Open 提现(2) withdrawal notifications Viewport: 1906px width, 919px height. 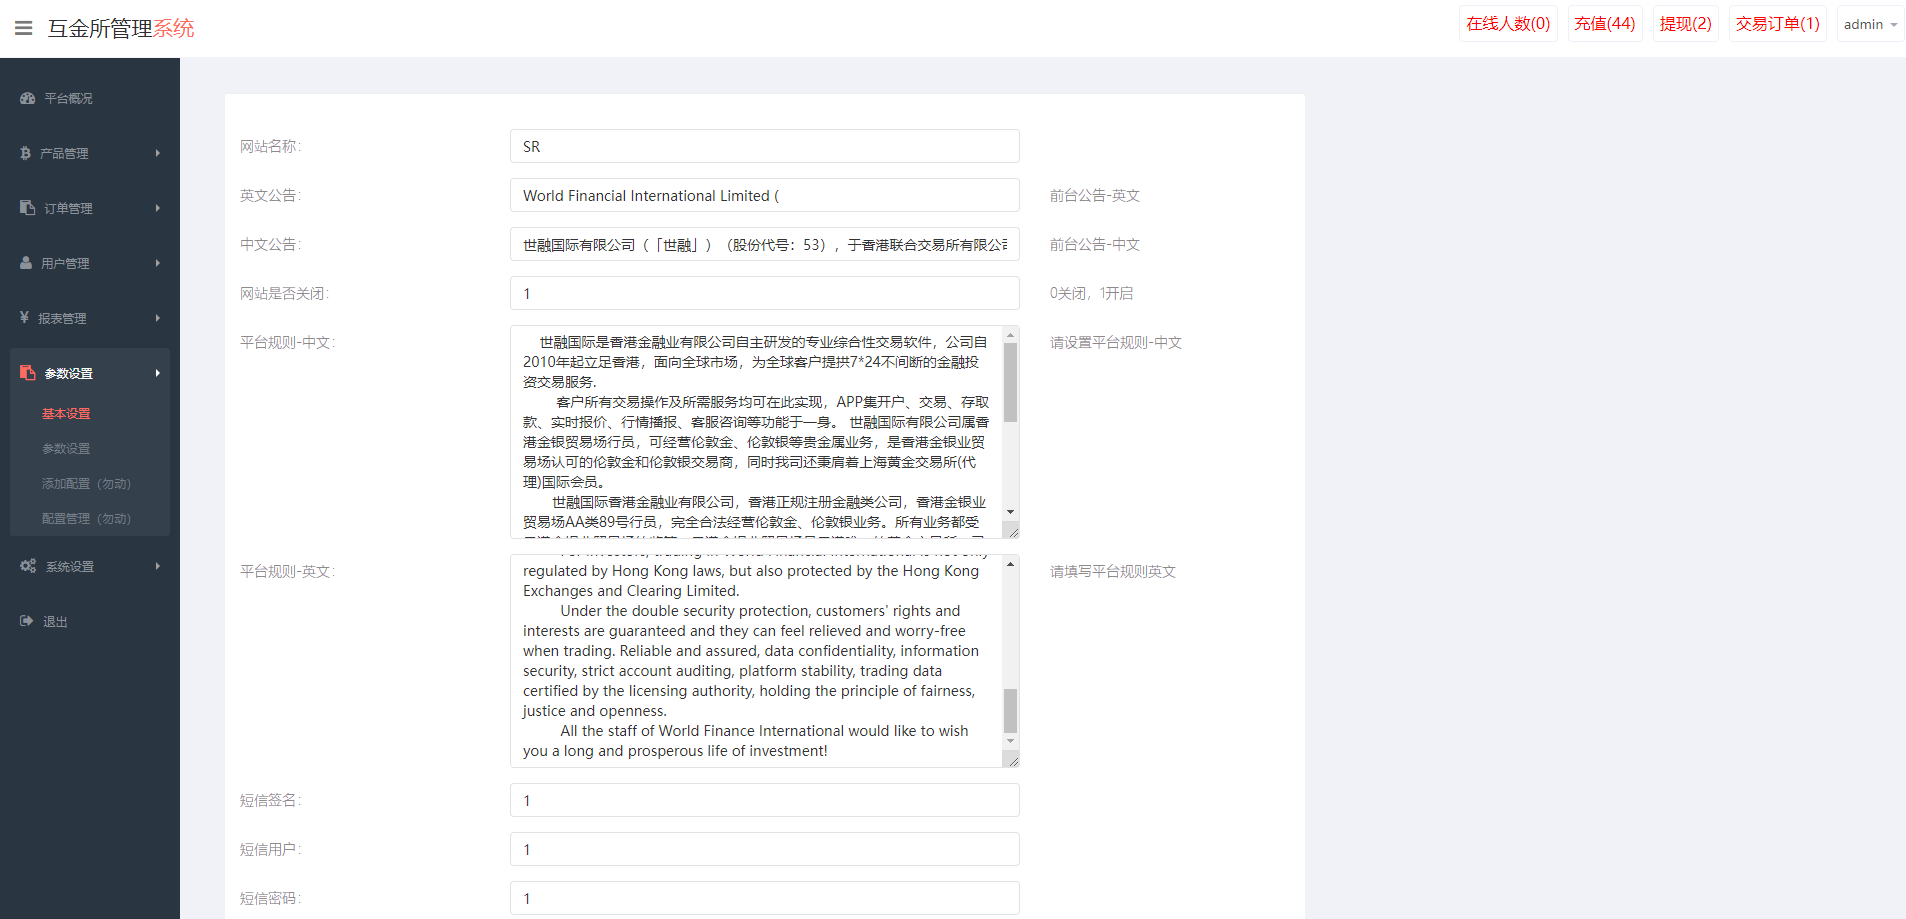[x=1685, y=24]
